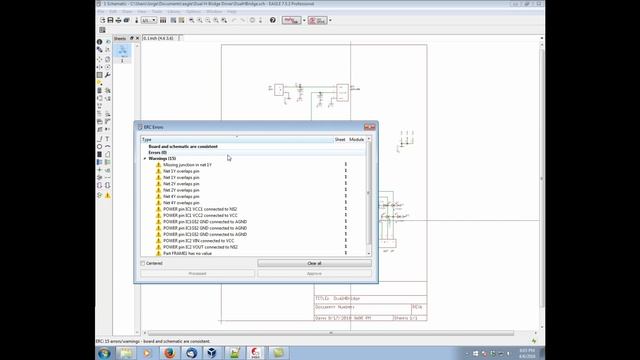Click the Open file toolbar icon

click(x=102, y=20)
